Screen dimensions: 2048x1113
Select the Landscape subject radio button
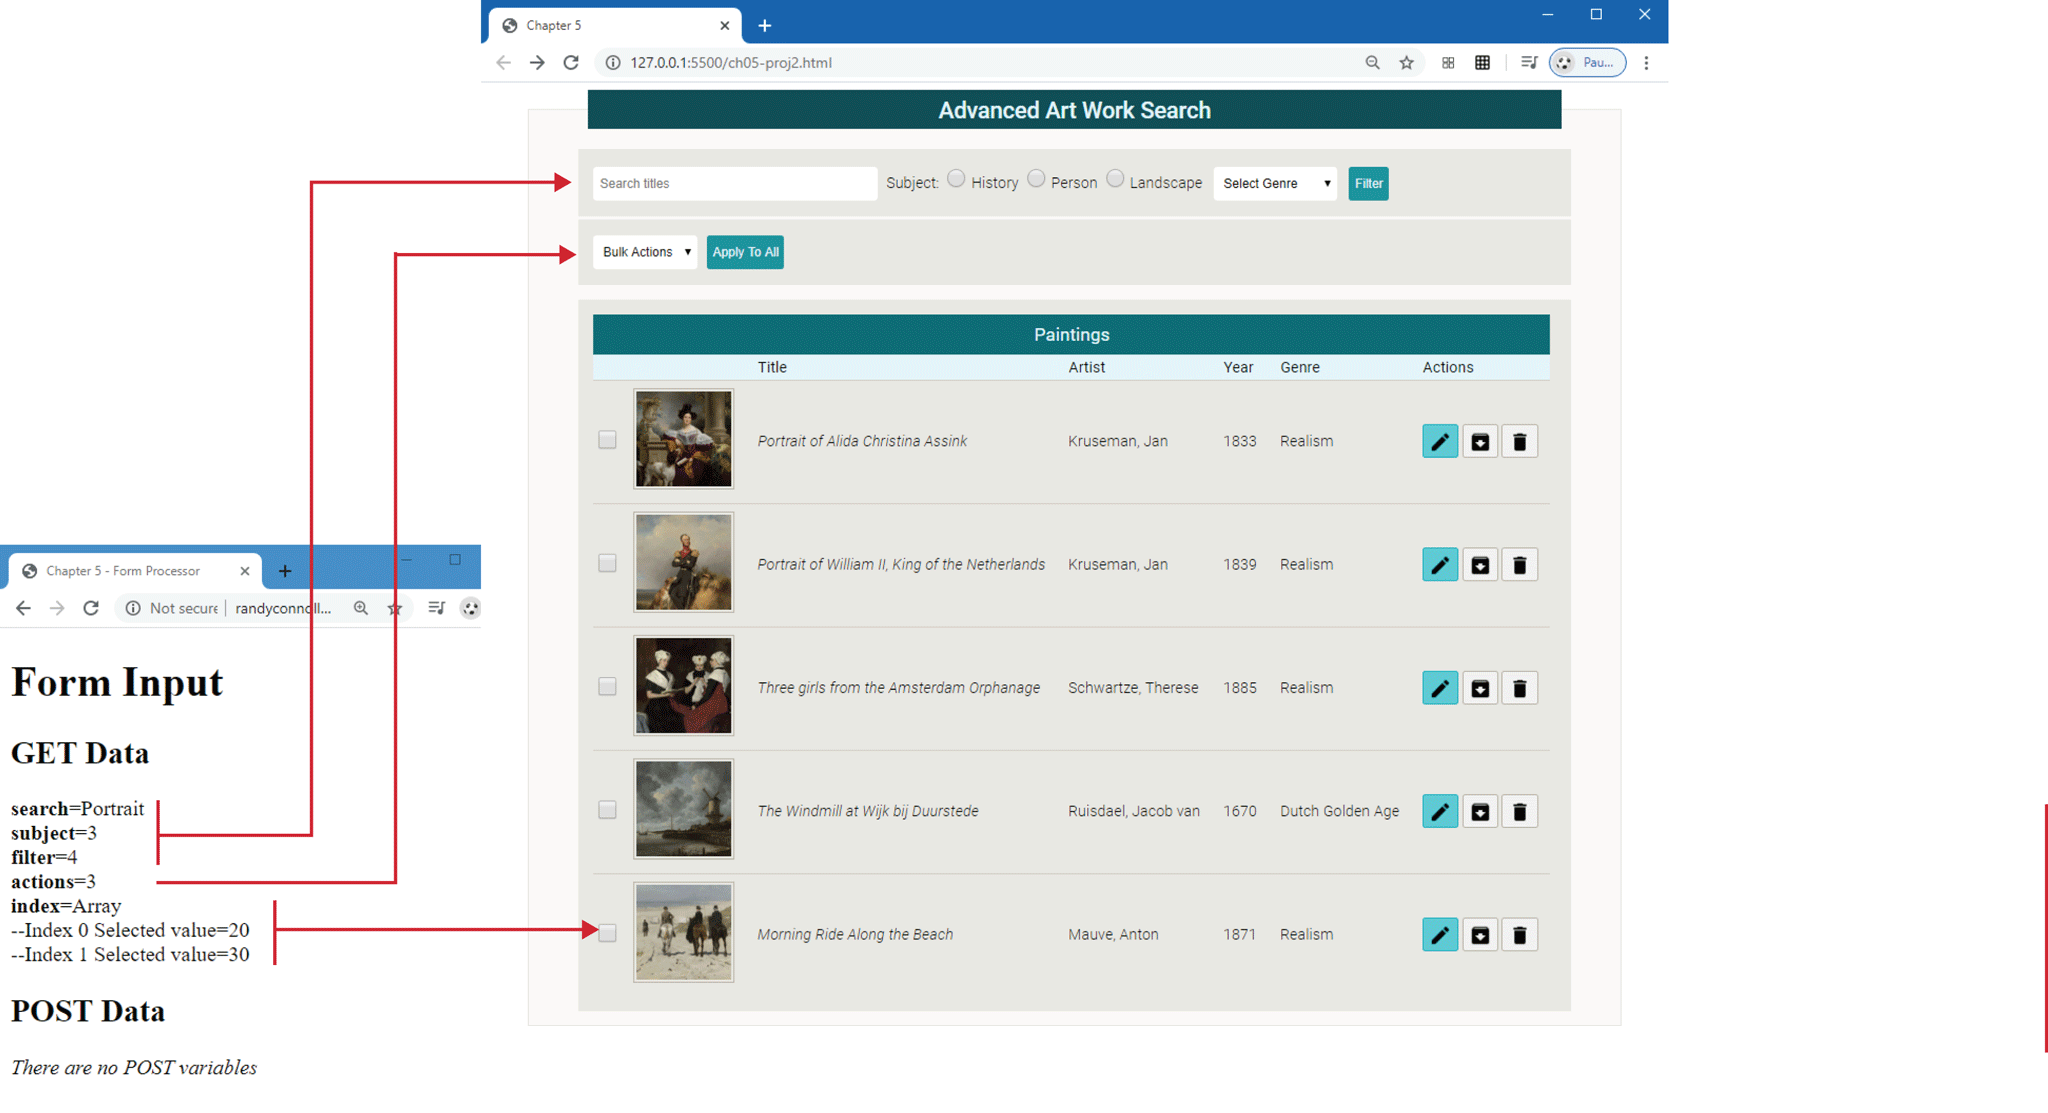click(x=1115, y=179)
